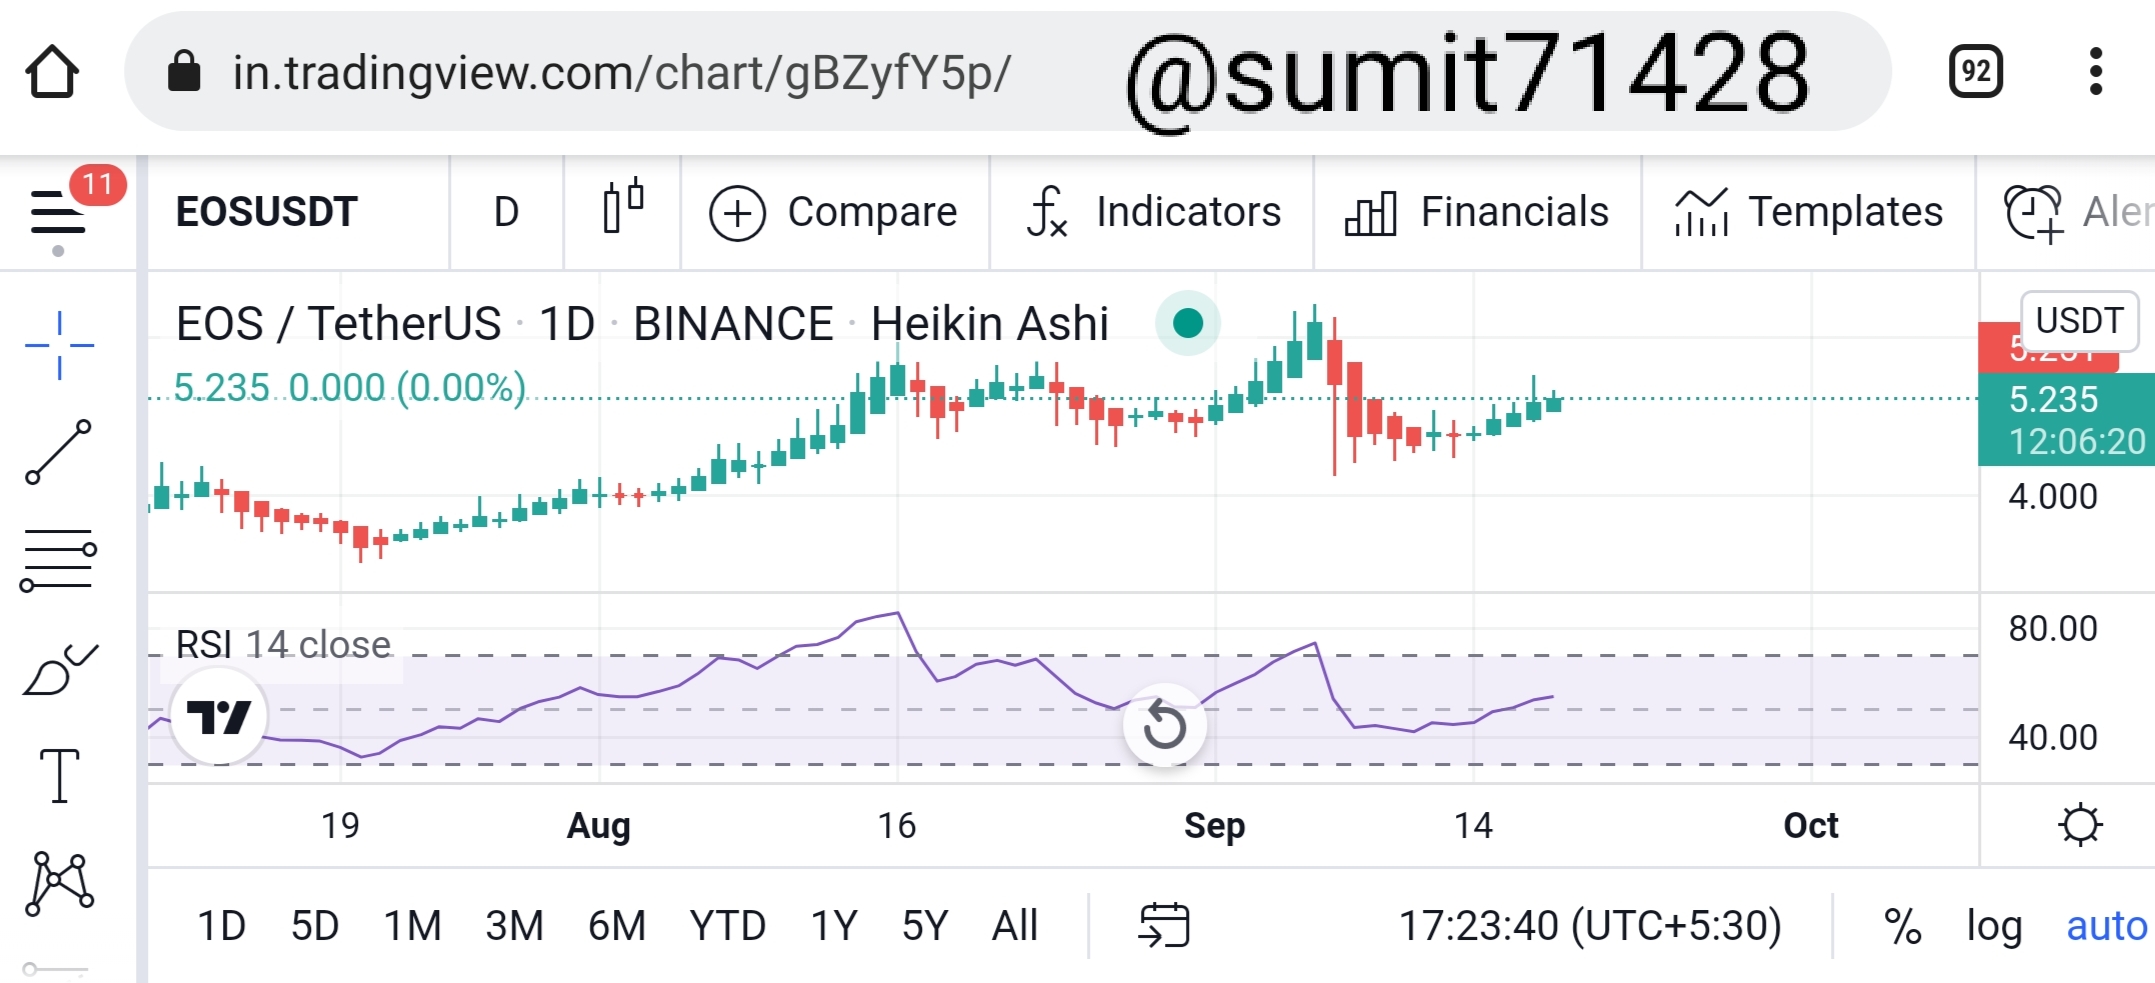Select the trend line drawing tool
The height and width of the screenshot is (983, 2155).
click(x=58, y=452)
